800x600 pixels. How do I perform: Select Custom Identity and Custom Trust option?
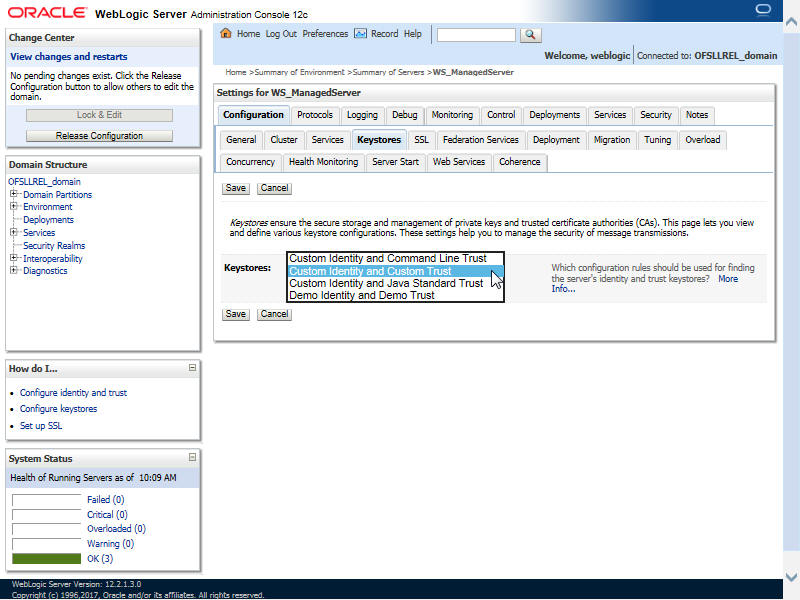tap(395, 271)
